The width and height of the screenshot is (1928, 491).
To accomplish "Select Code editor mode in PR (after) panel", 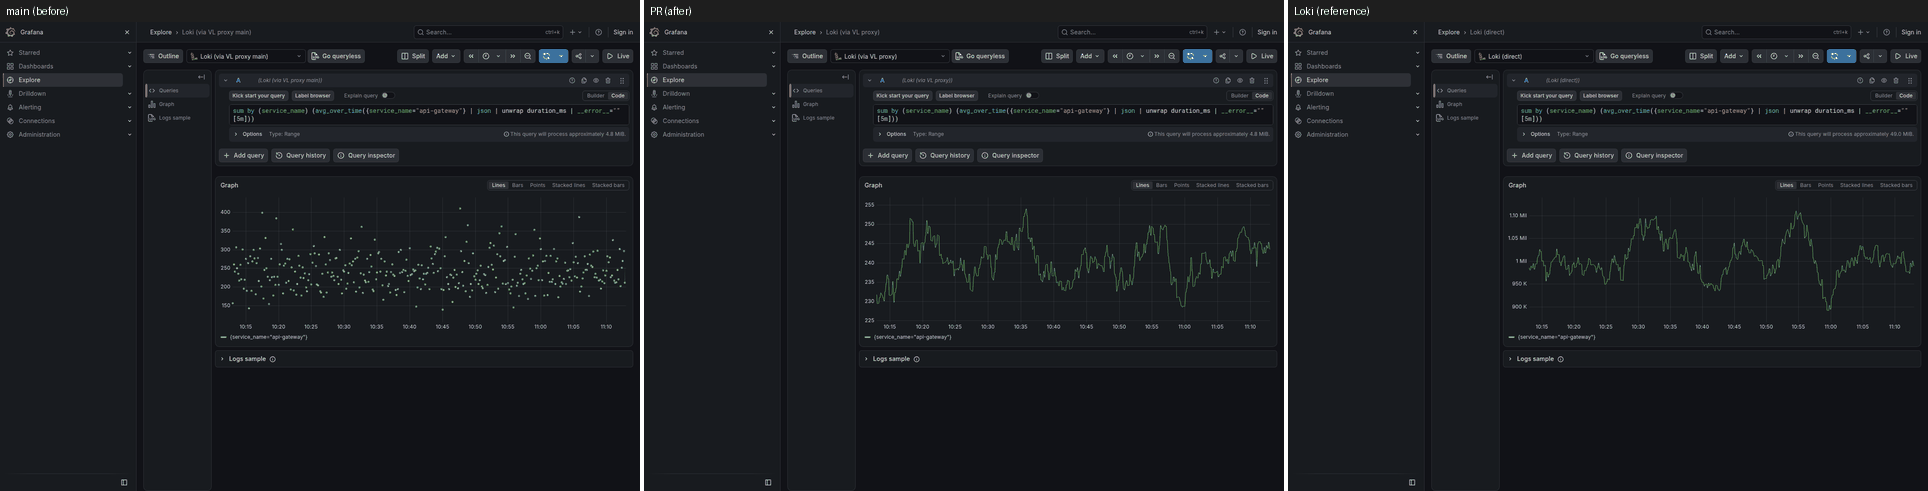I will (1262, 95).
